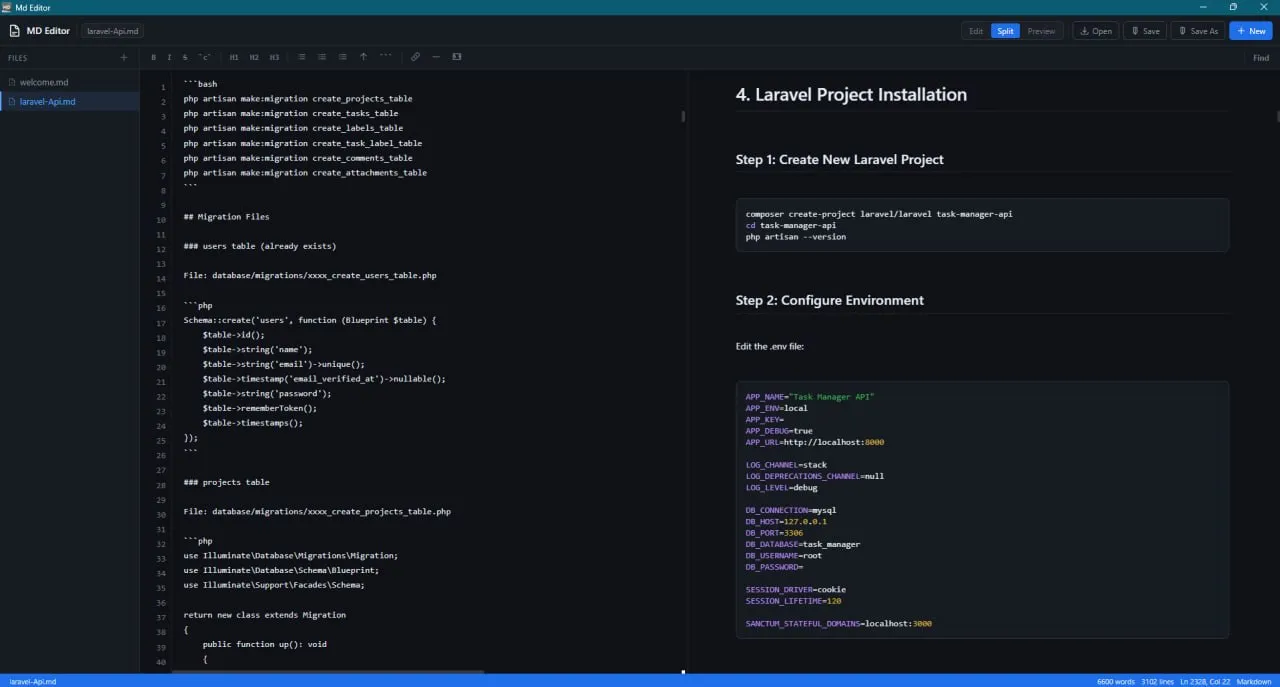
Task: Click the 'Step 2: Configure Environment' heading
Action: [x=829, y=300]
